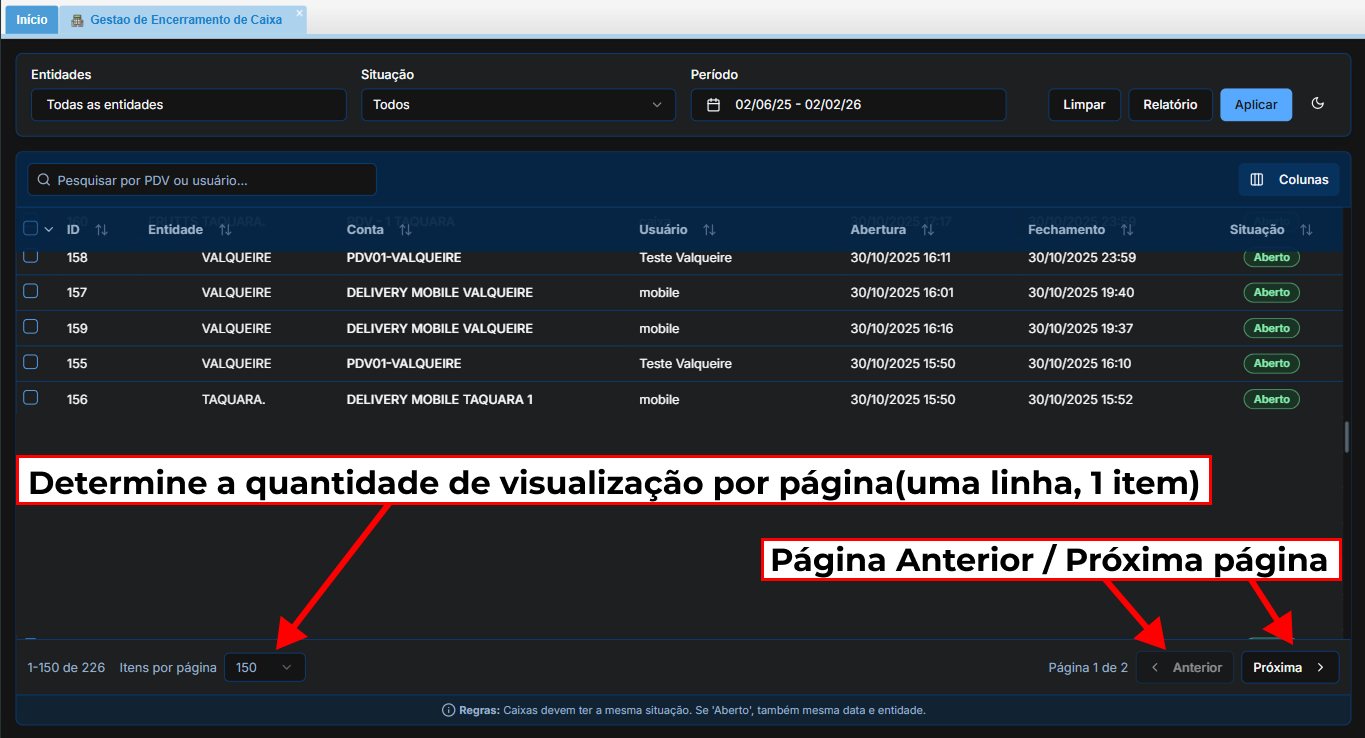Sort by Usuário column arrows
The height and width of the screenshot is (738, 1365).
pos(709,230)
